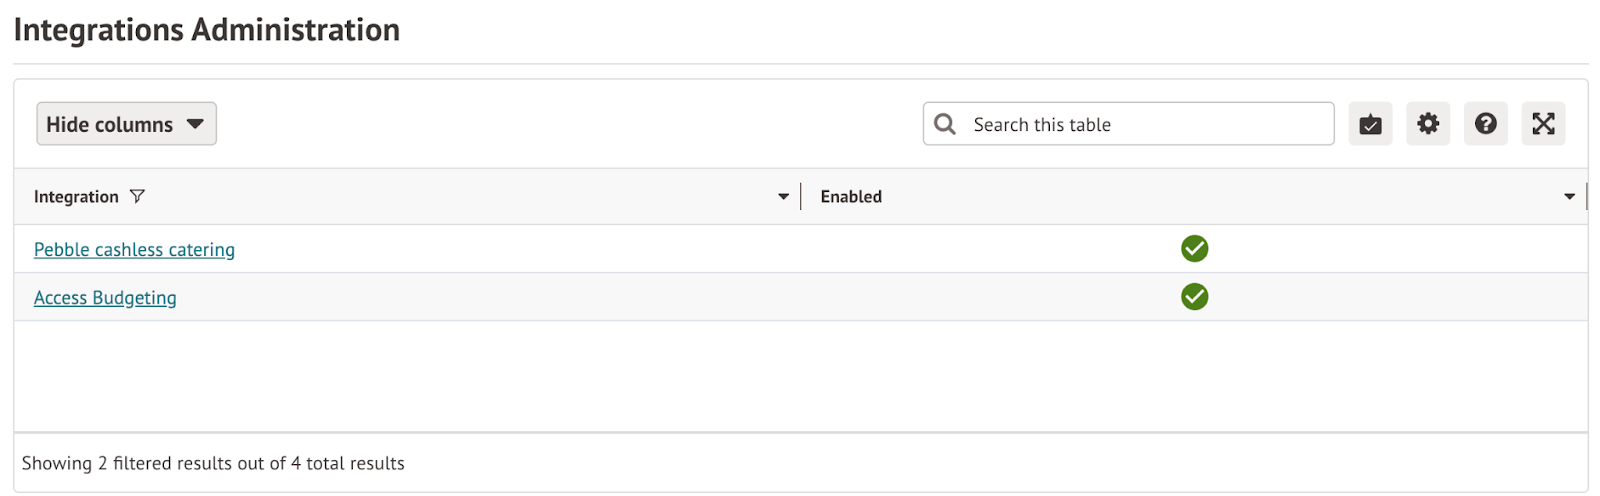The height and width of the screenshot is (496, 1600).
Task: Expand table to fullscreen
Action: [1543, 124]
